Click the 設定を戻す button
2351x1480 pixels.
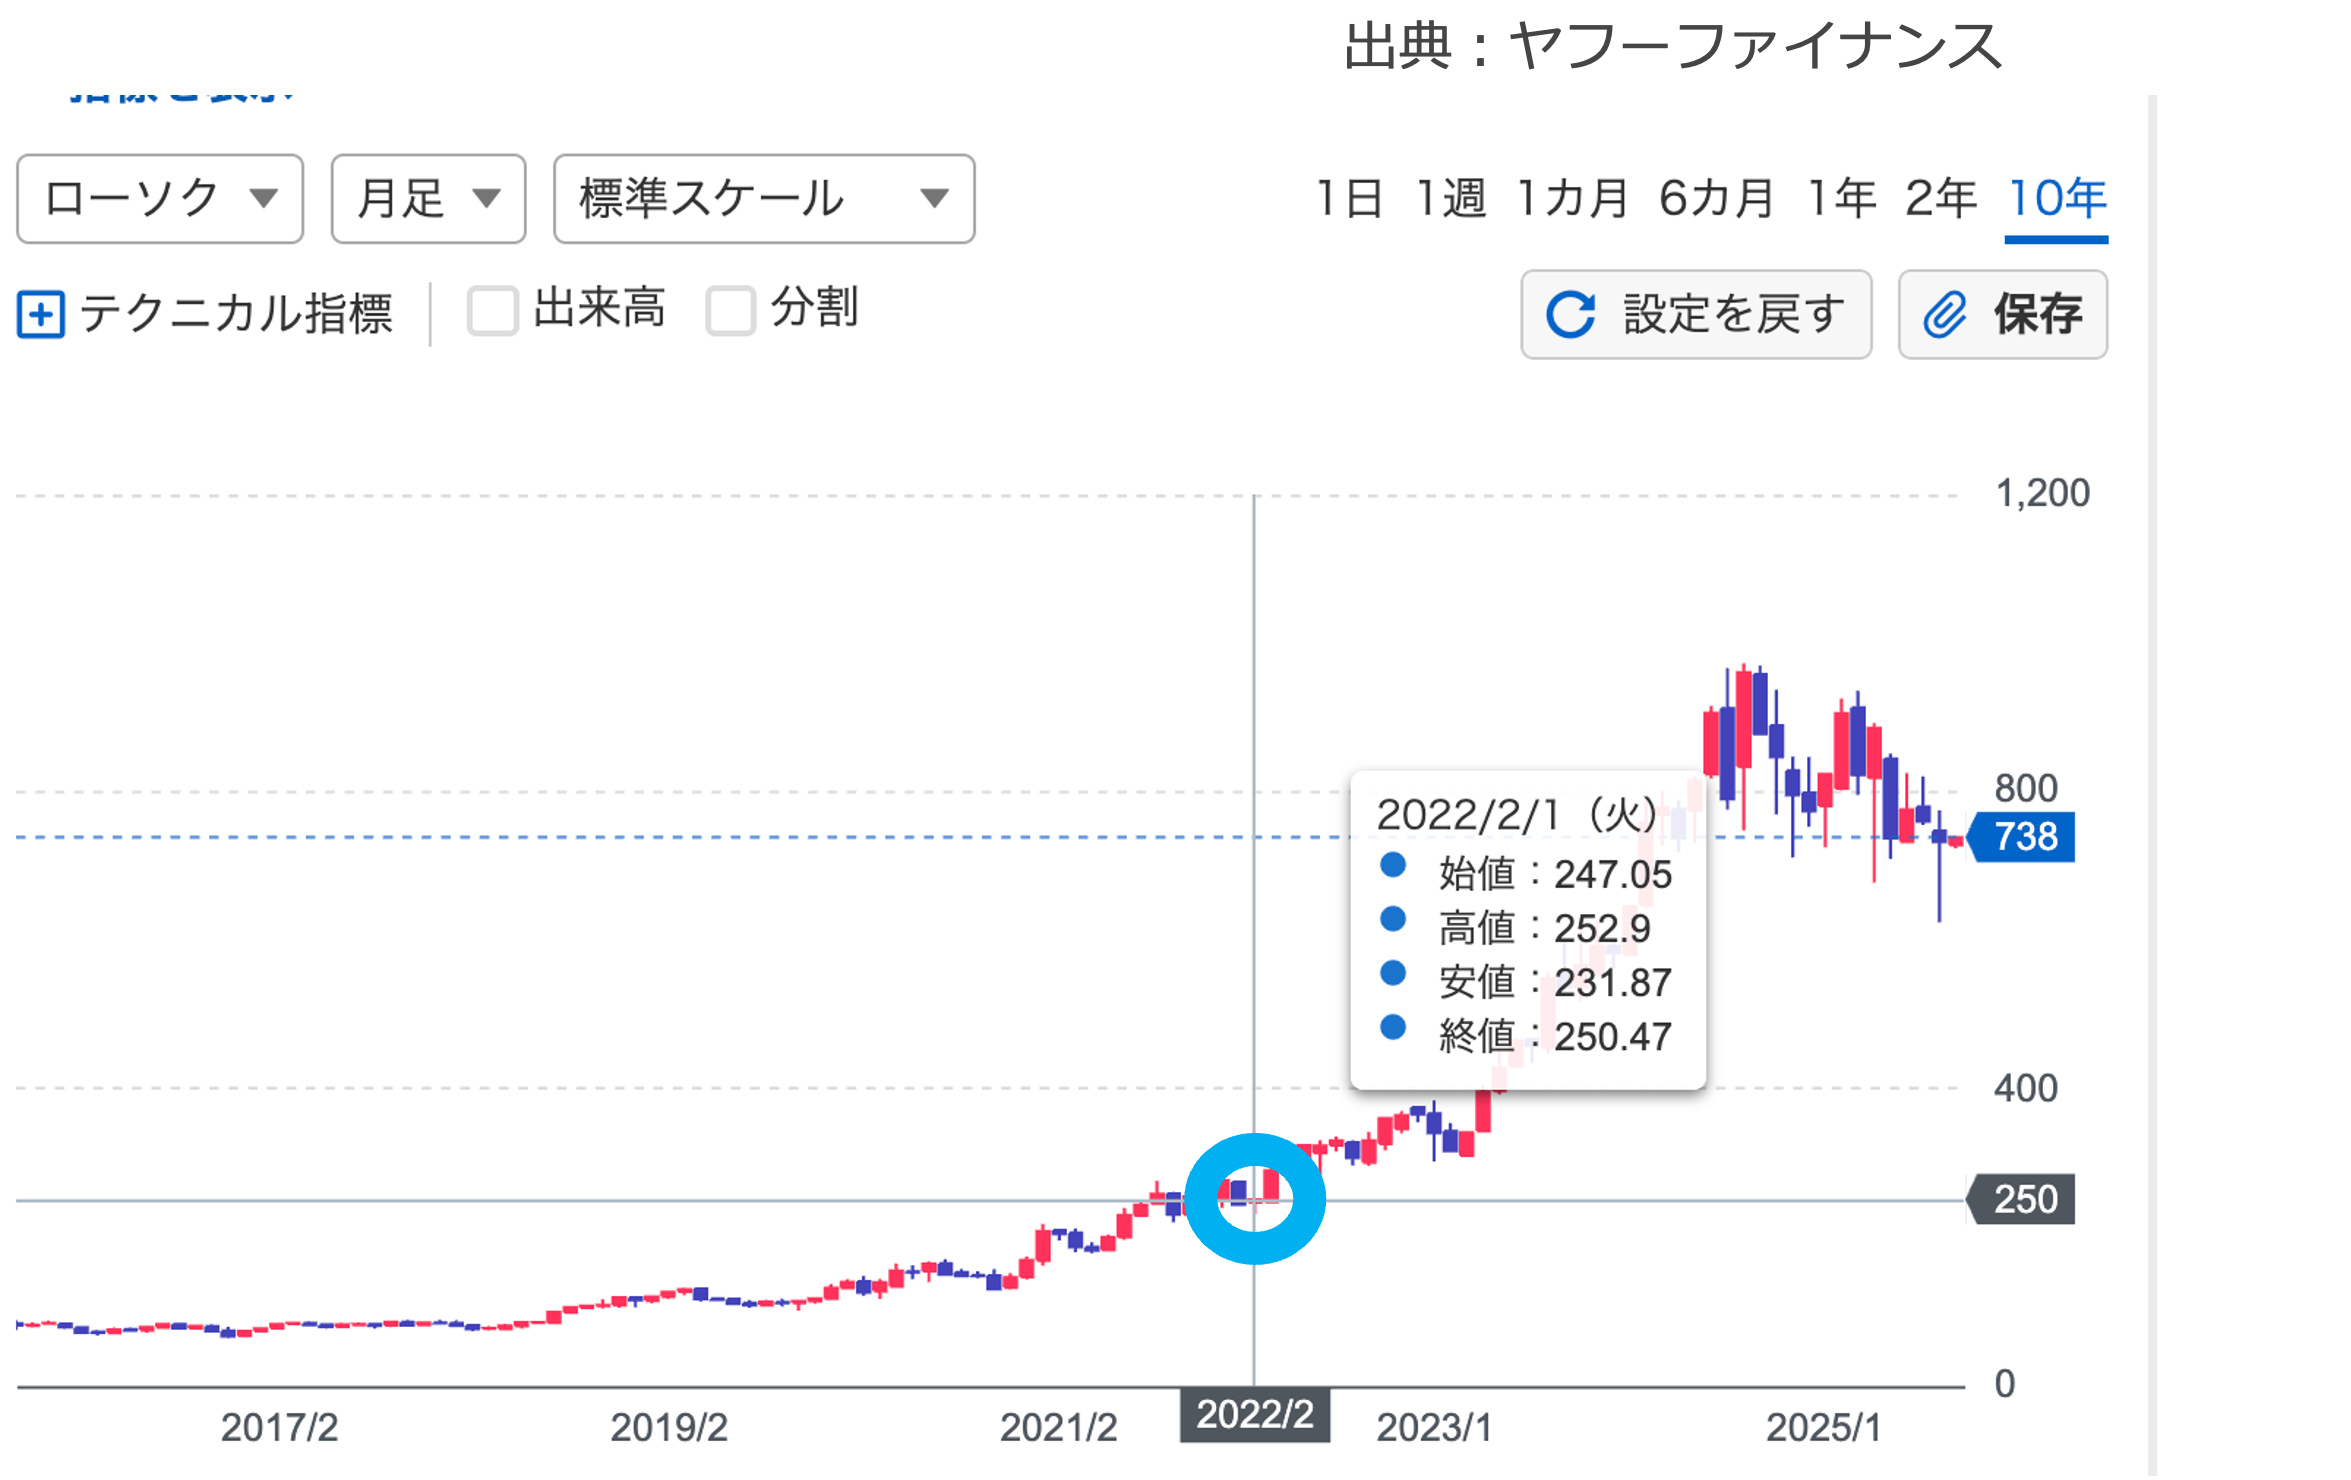[1696, 315]
